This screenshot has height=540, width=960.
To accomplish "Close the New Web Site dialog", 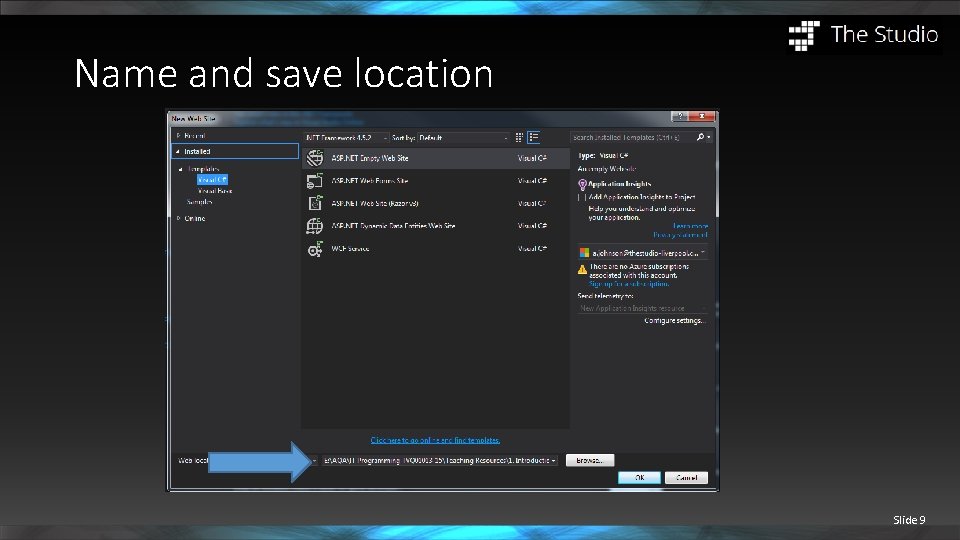I will tap(702, 116).
